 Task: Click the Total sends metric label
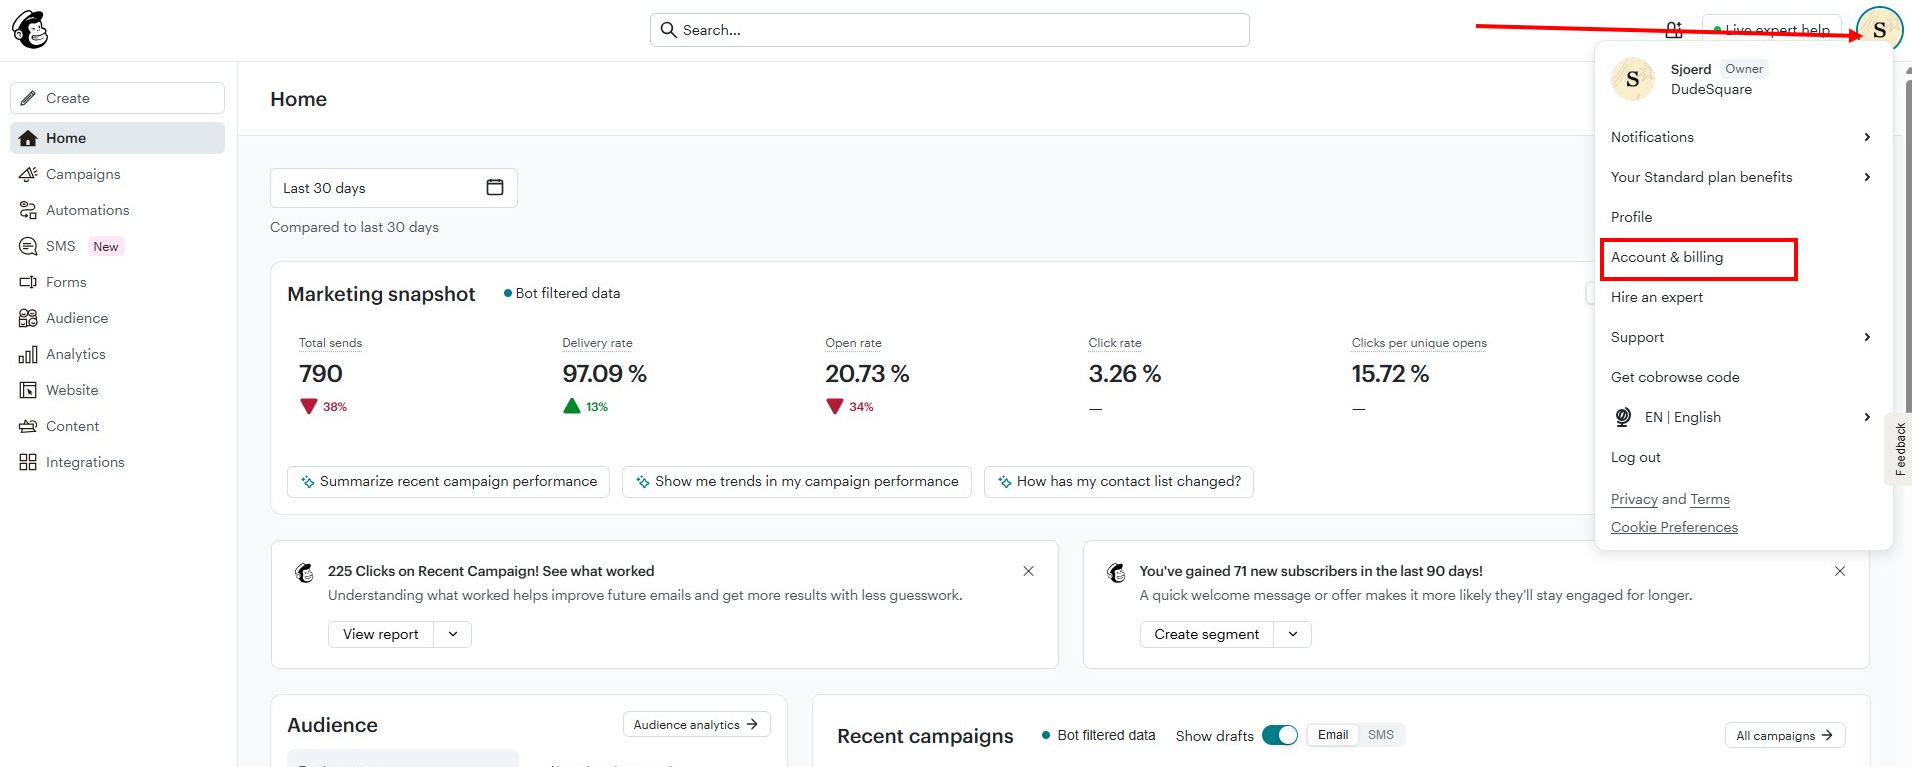(x=330, y=343)
